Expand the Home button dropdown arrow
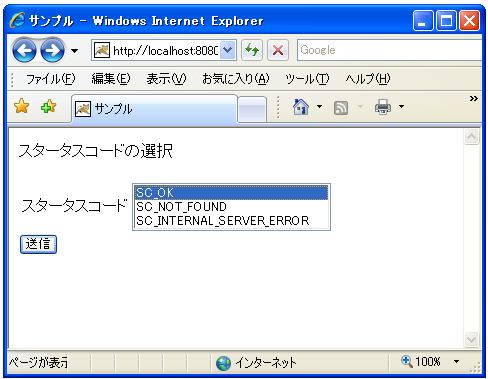The image size is (488, 379). tap(319, 107)
